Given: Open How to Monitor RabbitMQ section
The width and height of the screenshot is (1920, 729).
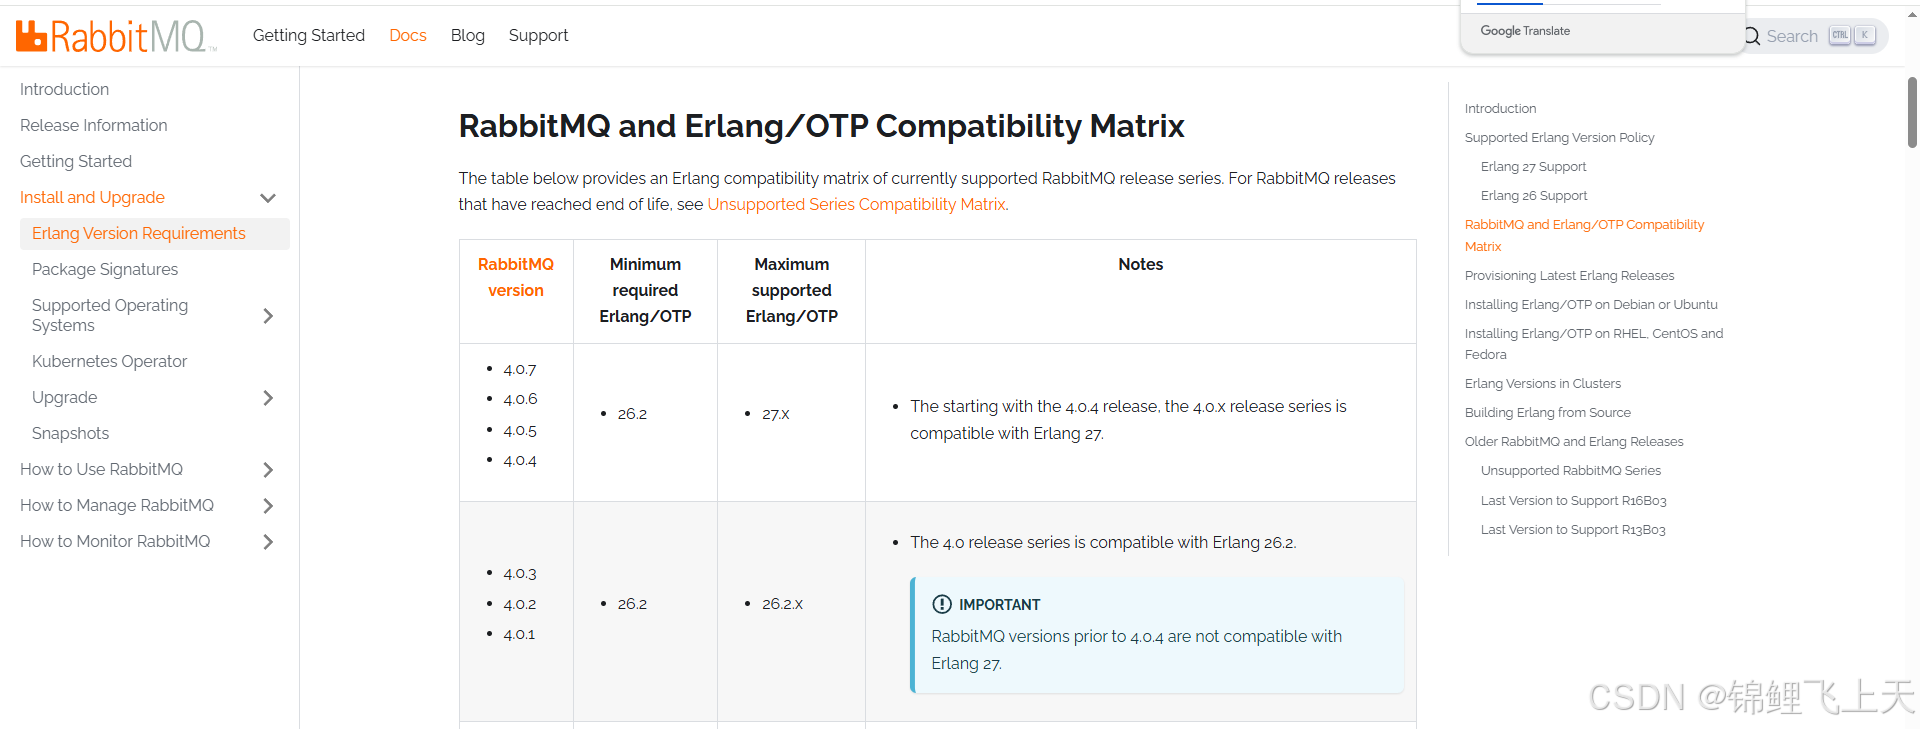Looking at the screenshot, I should point(115,541).
